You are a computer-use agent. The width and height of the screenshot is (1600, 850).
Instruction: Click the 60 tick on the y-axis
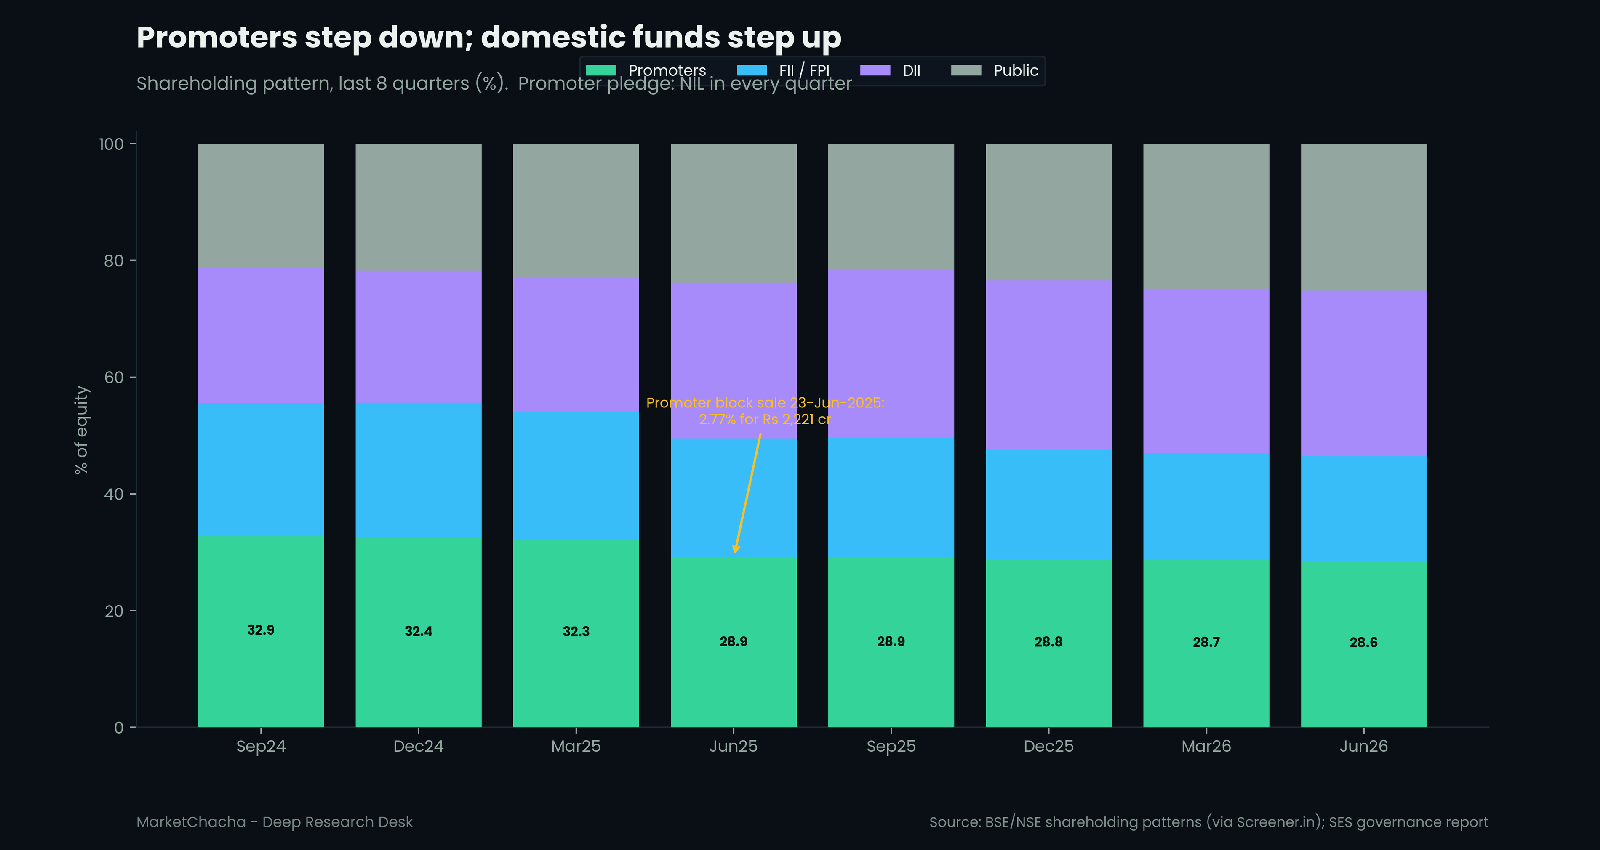click(x=114, y=377)
